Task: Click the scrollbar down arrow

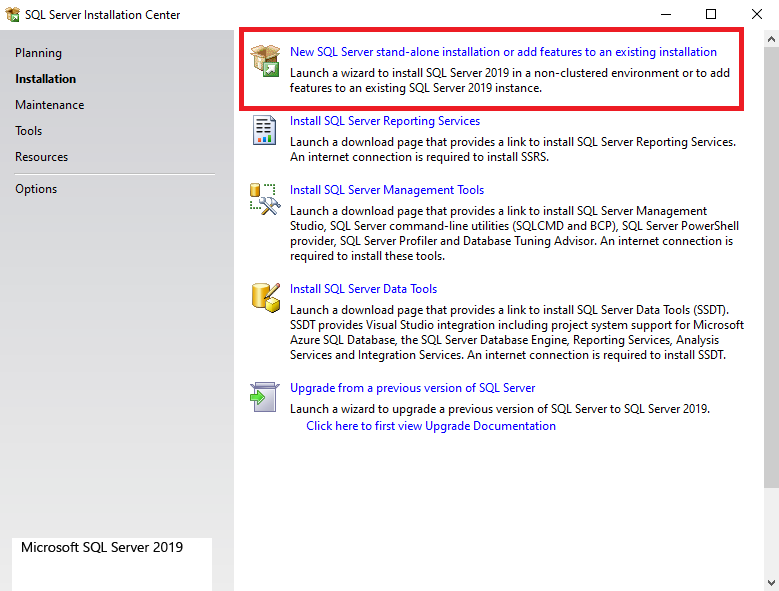Action: click(771, 583)
